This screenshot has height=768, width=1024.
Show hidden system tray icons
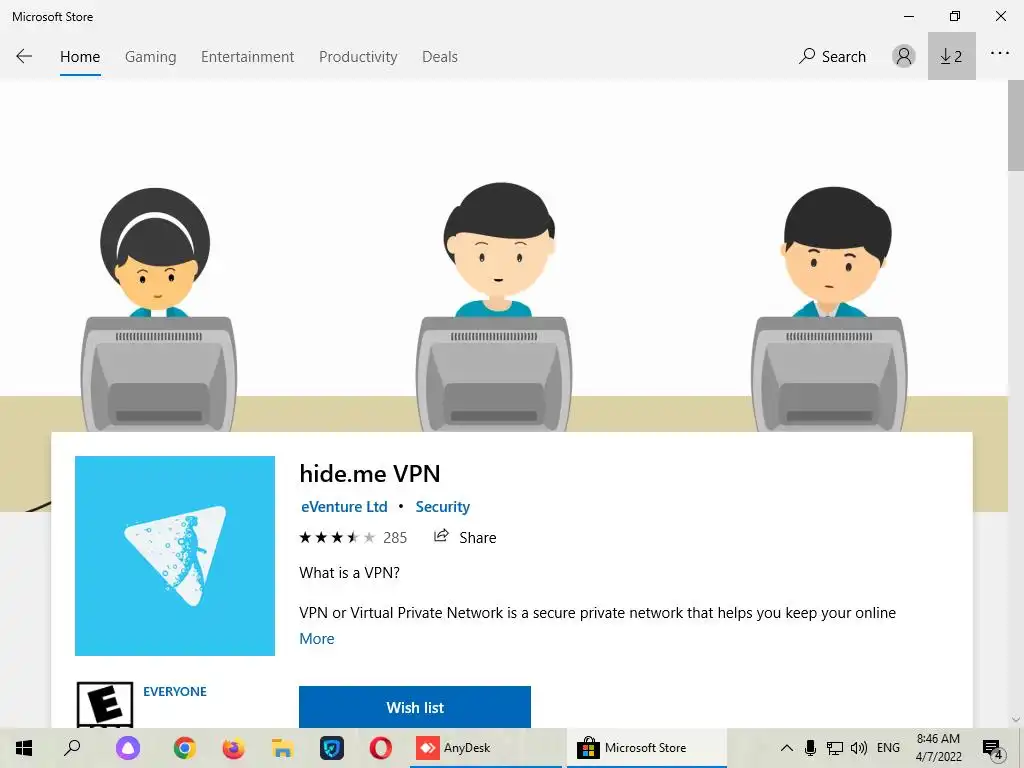787,748
